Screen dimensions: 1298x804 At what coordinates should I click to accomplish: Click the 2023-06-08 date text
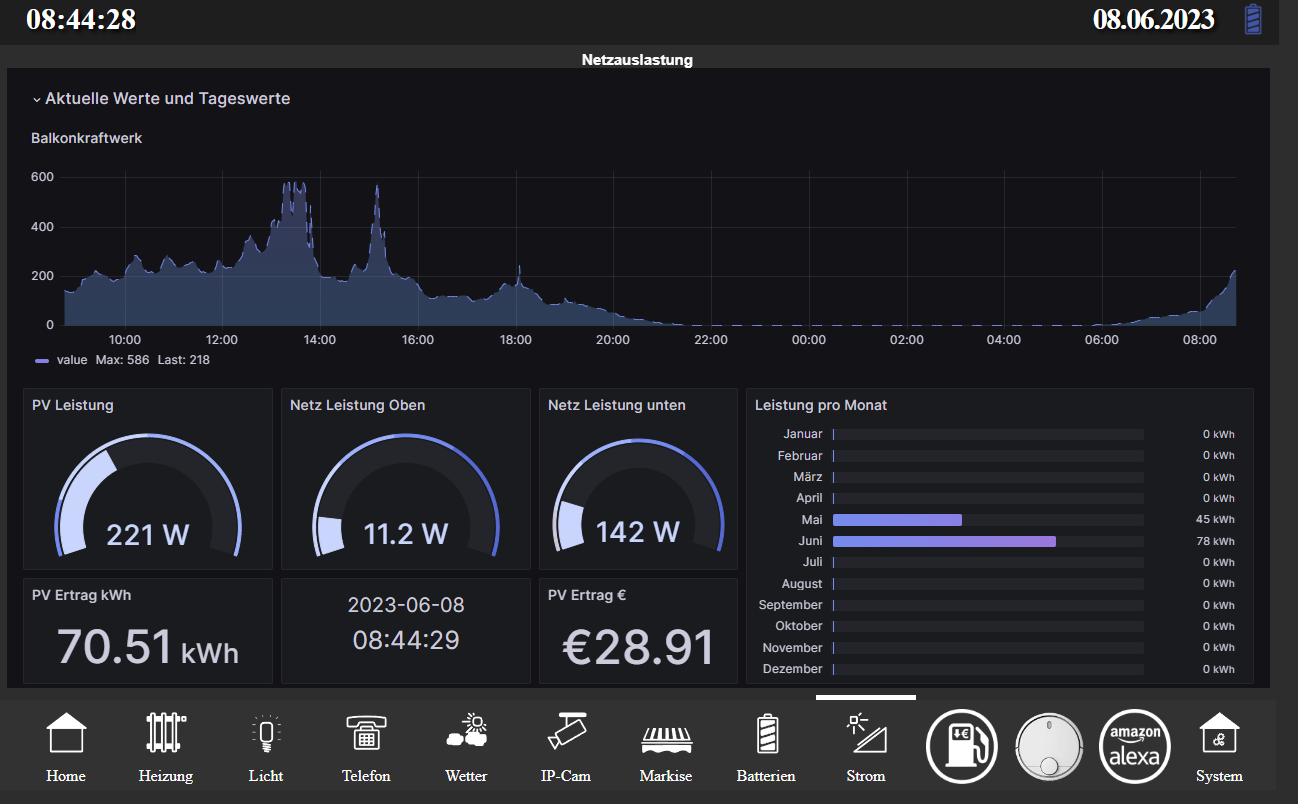[x=406, y=605]
